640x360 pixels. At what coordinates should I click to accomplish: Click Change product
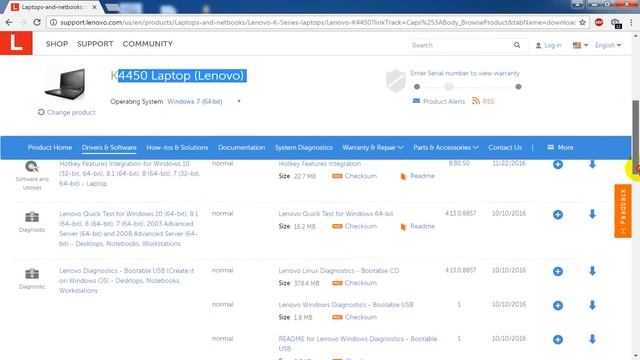pyautogui.click(x=67, y=112)
